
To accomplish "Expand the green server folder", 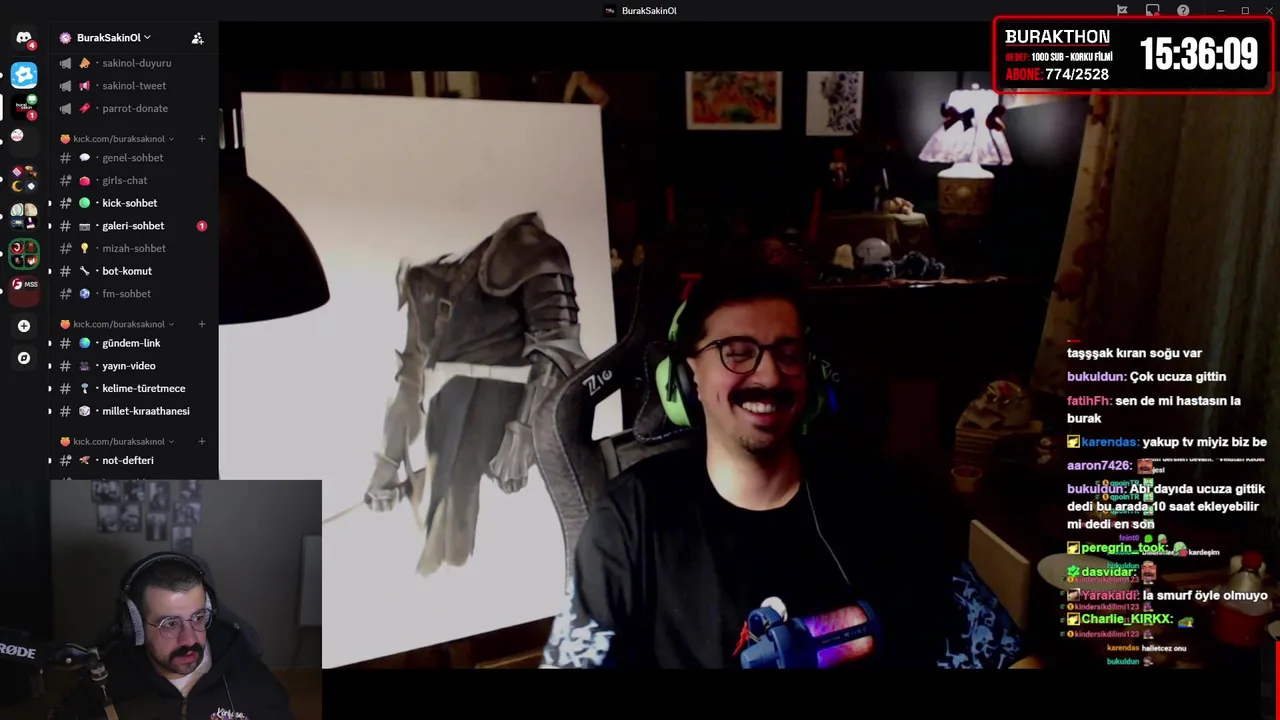I will [x=24, y=254].
